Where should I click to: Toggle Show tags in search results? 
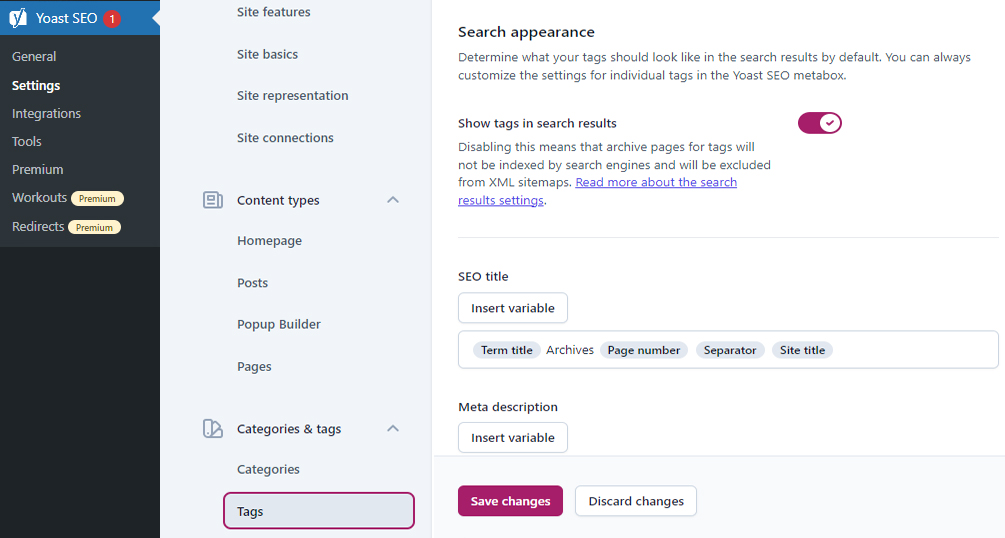point(819,122)
